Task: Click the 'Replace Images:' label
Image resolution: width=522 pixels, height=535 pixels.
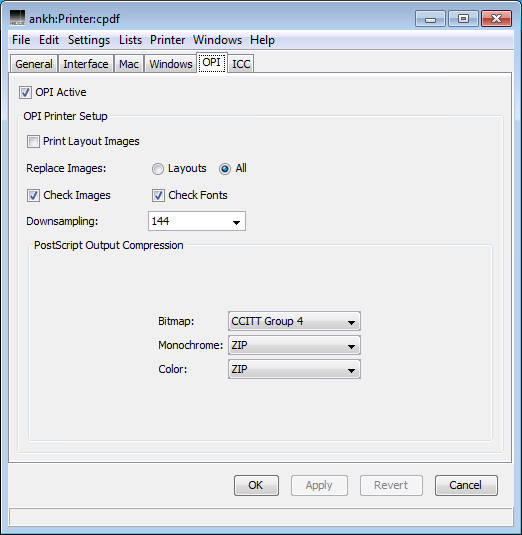Action: (x=66, y=169)
